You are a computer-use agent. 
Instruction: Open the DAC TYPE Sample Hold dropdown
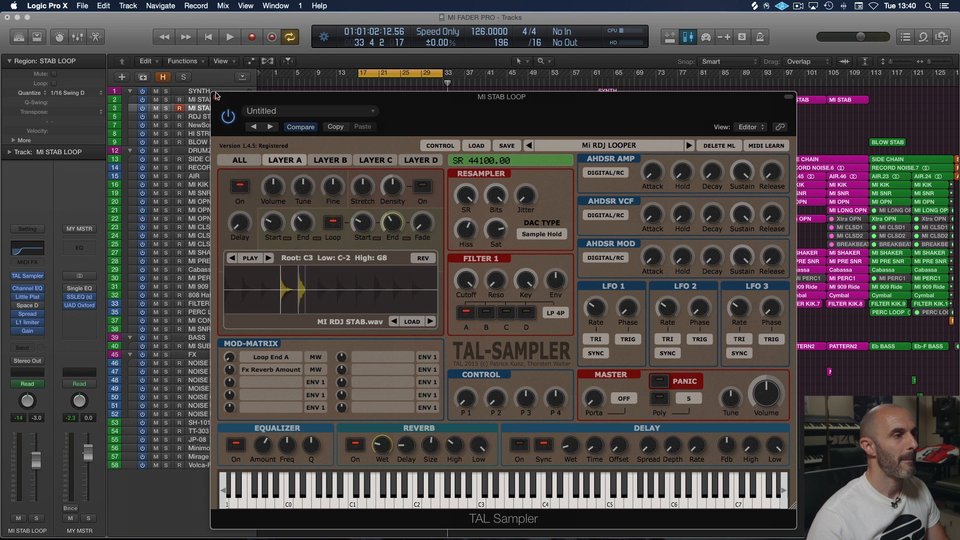(541, 234)
